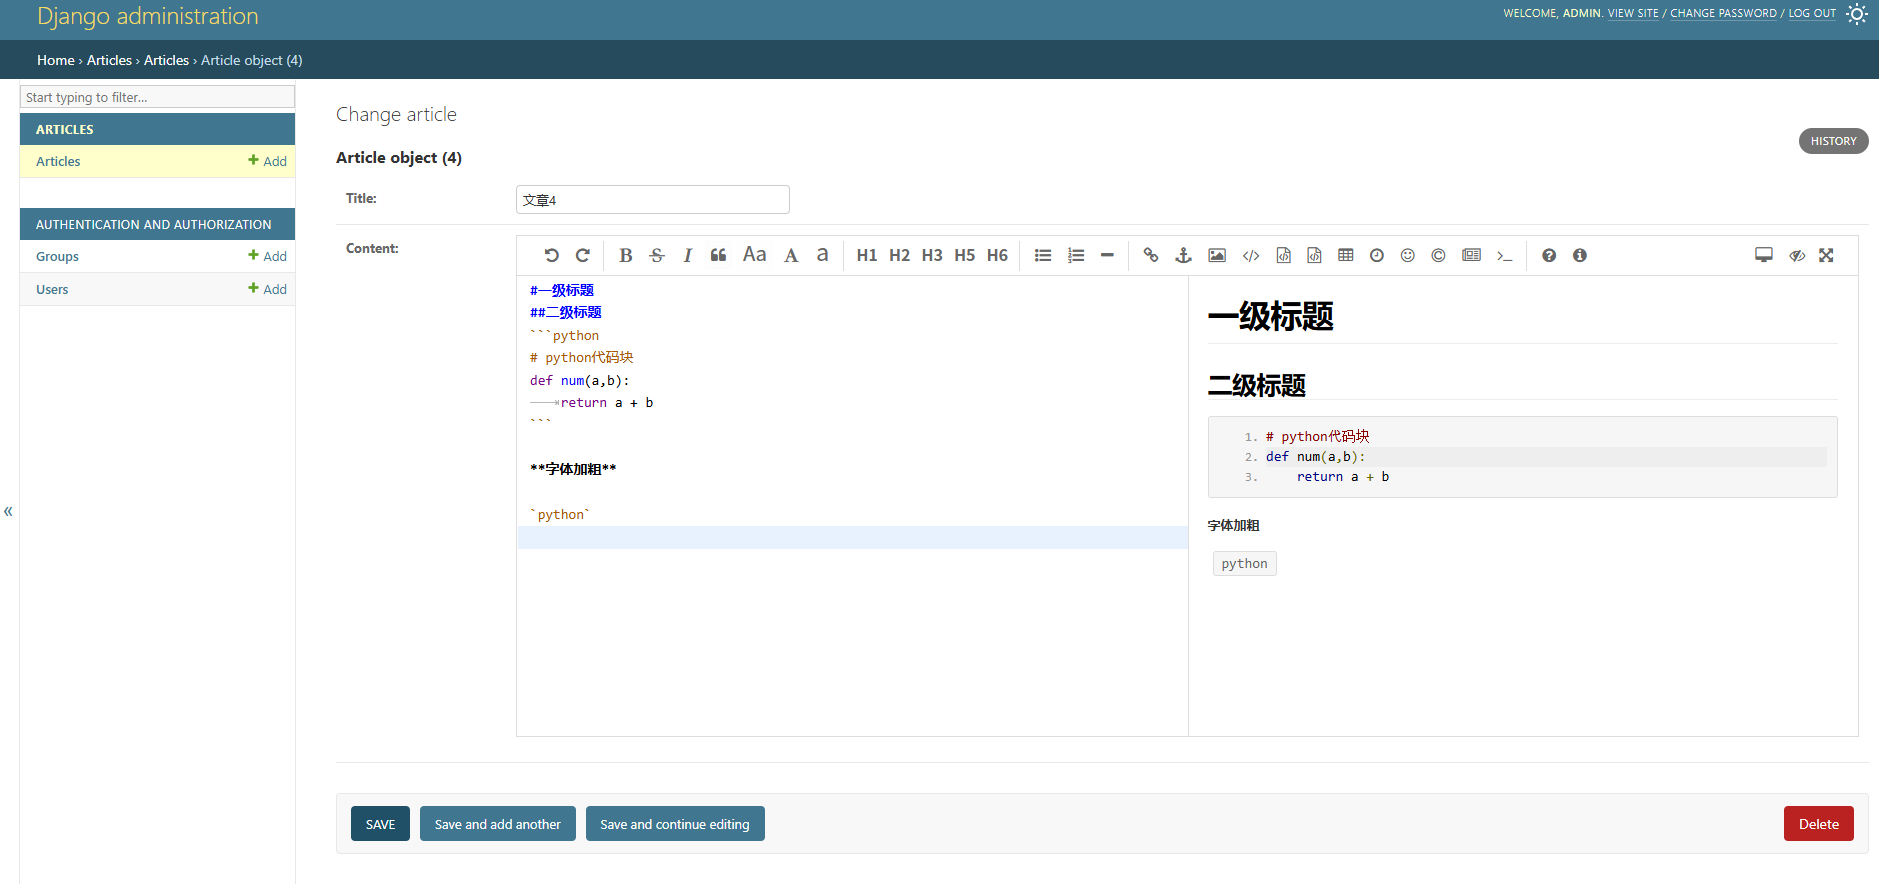Add an anchor using the anchor icon

[1183, 256]
